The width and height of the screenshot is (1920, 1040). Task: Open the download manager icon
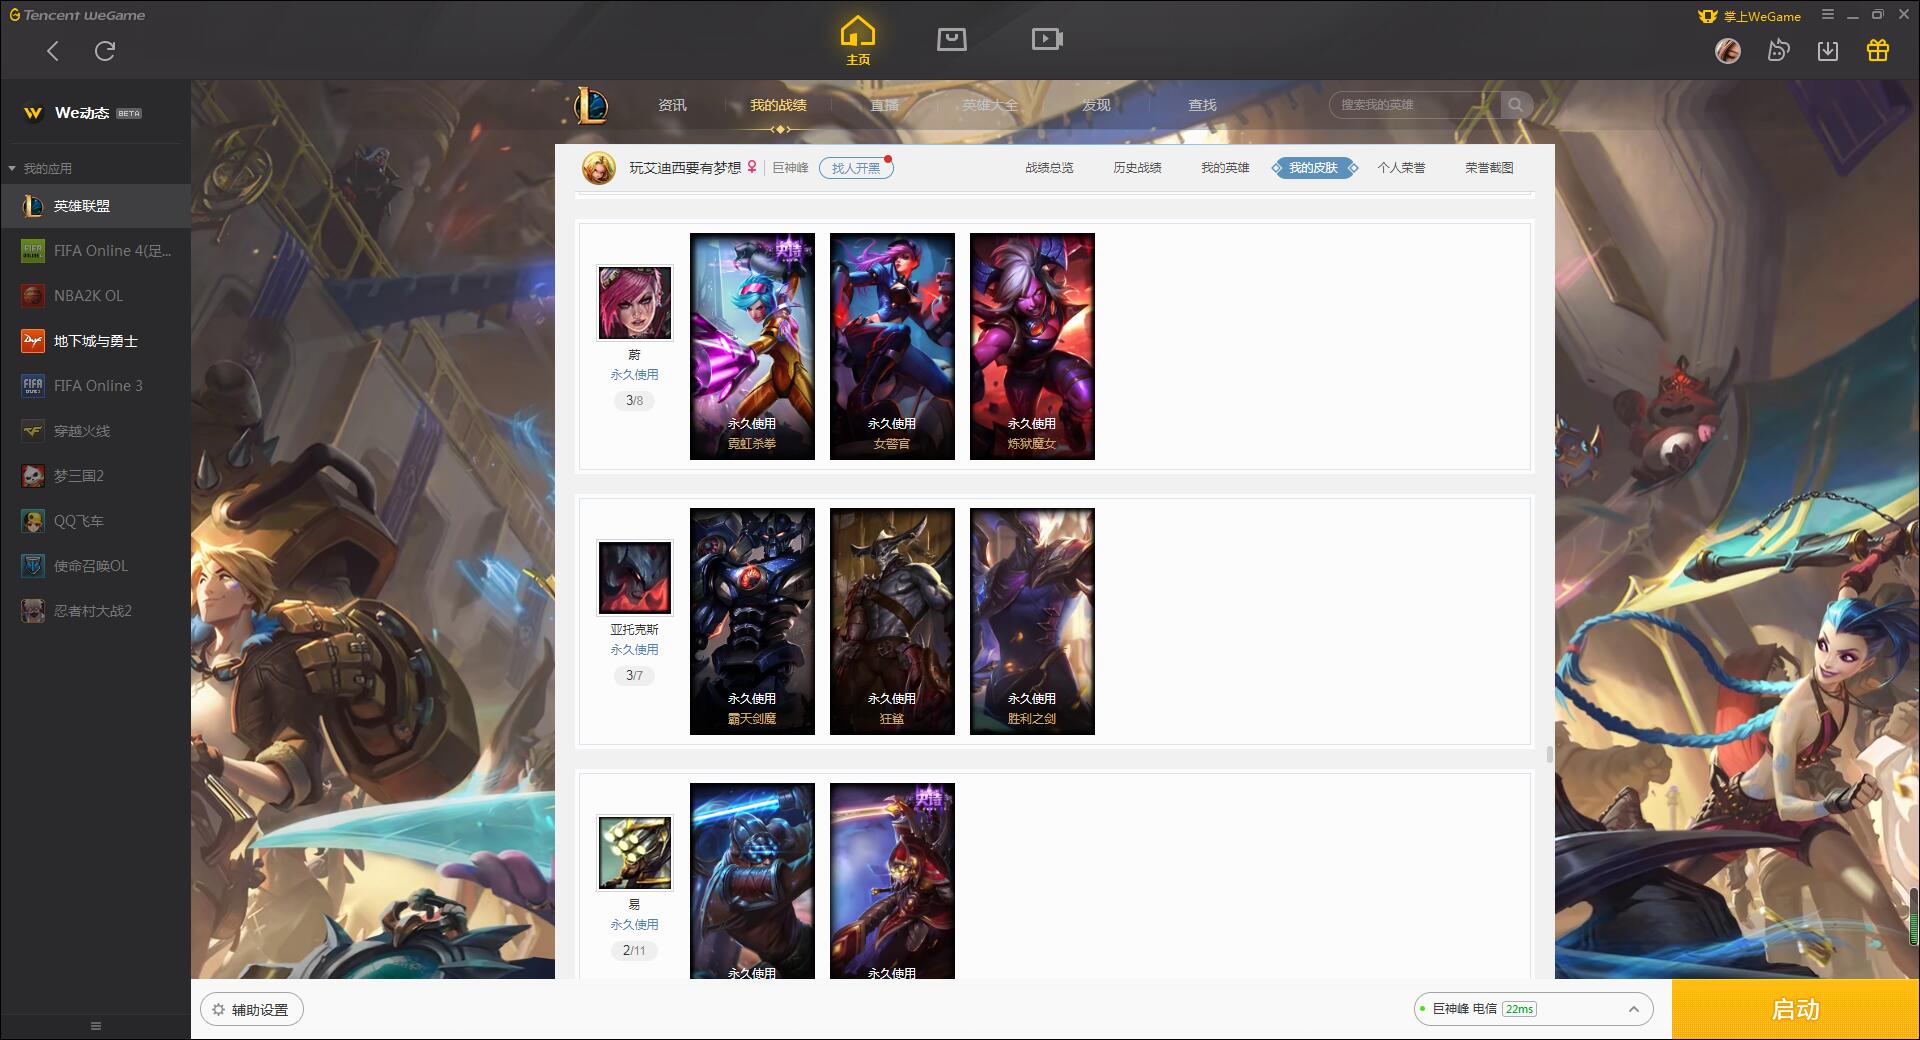[x=1828, y=50]
